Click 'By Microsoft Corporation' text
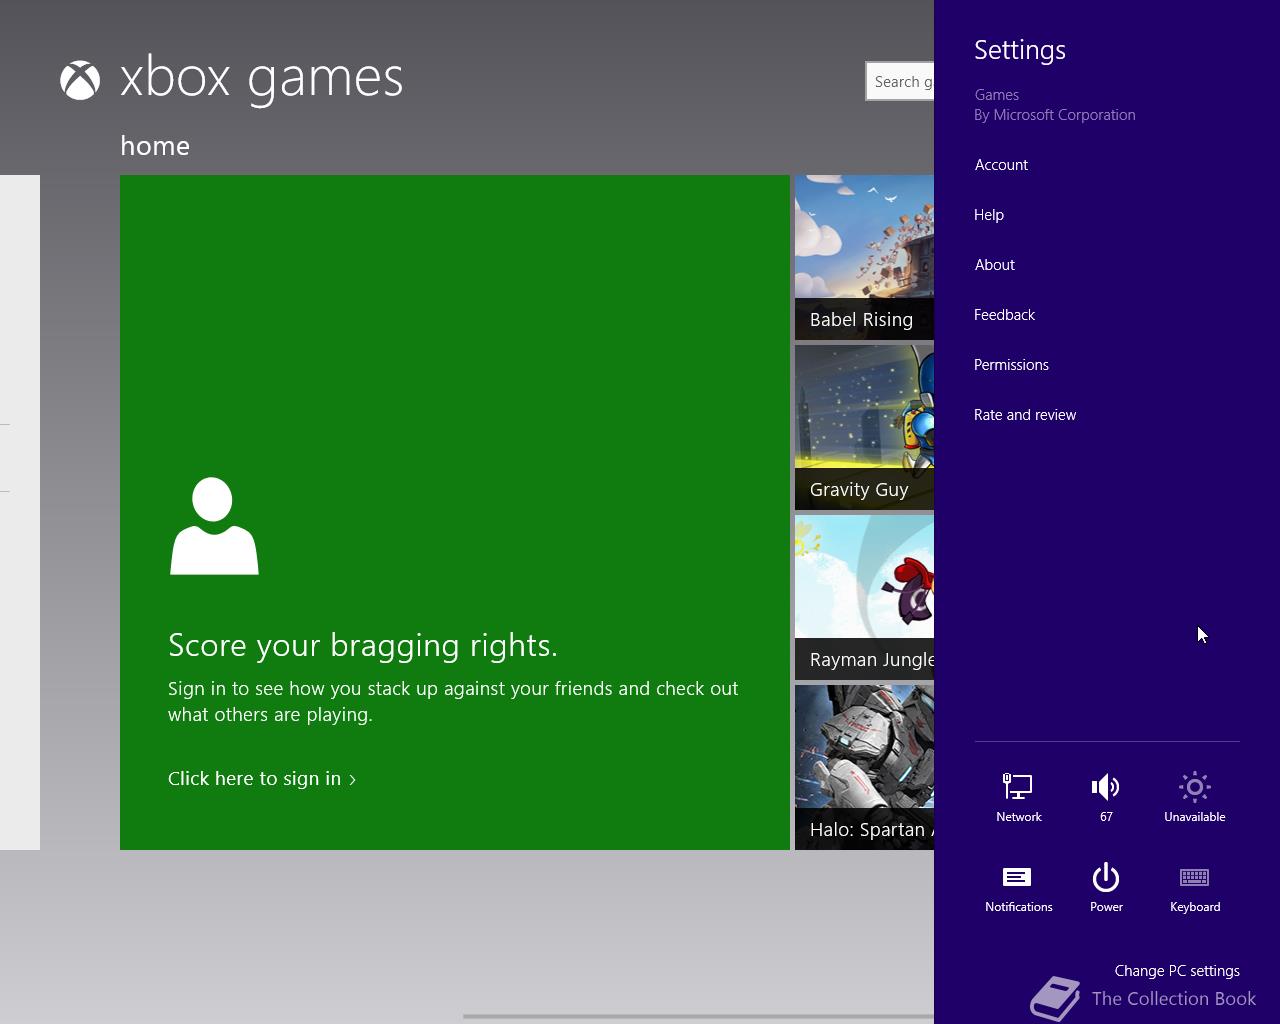This screenshot has height=1024, width=1280. [x=1055, y=115]
